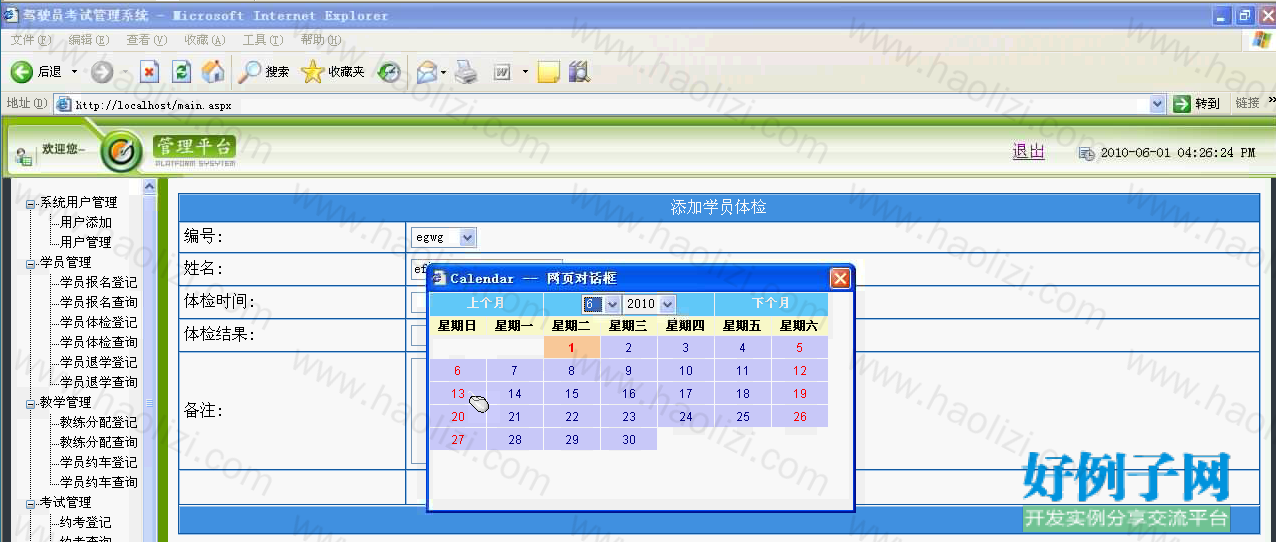Viewport: 1276px width, 542px height.
Task: Click the 管理平台 platform logo
Action: 194,150
